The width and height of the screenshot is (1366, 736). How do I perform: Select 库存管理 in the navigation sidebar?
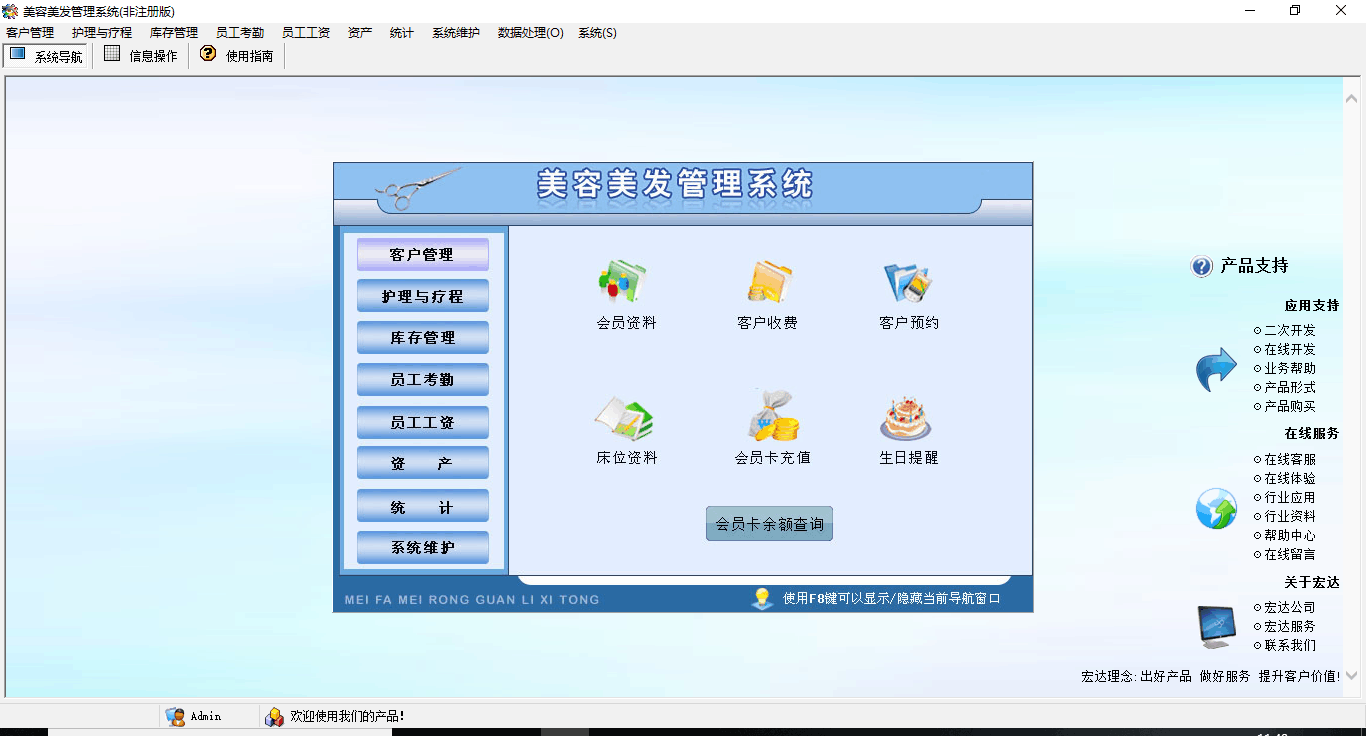pyautogui.click(x=423, y=338)
